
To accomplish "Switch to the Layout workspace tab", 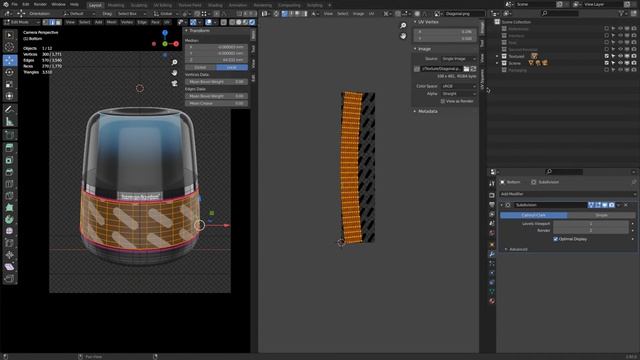I will pos(95,5).
